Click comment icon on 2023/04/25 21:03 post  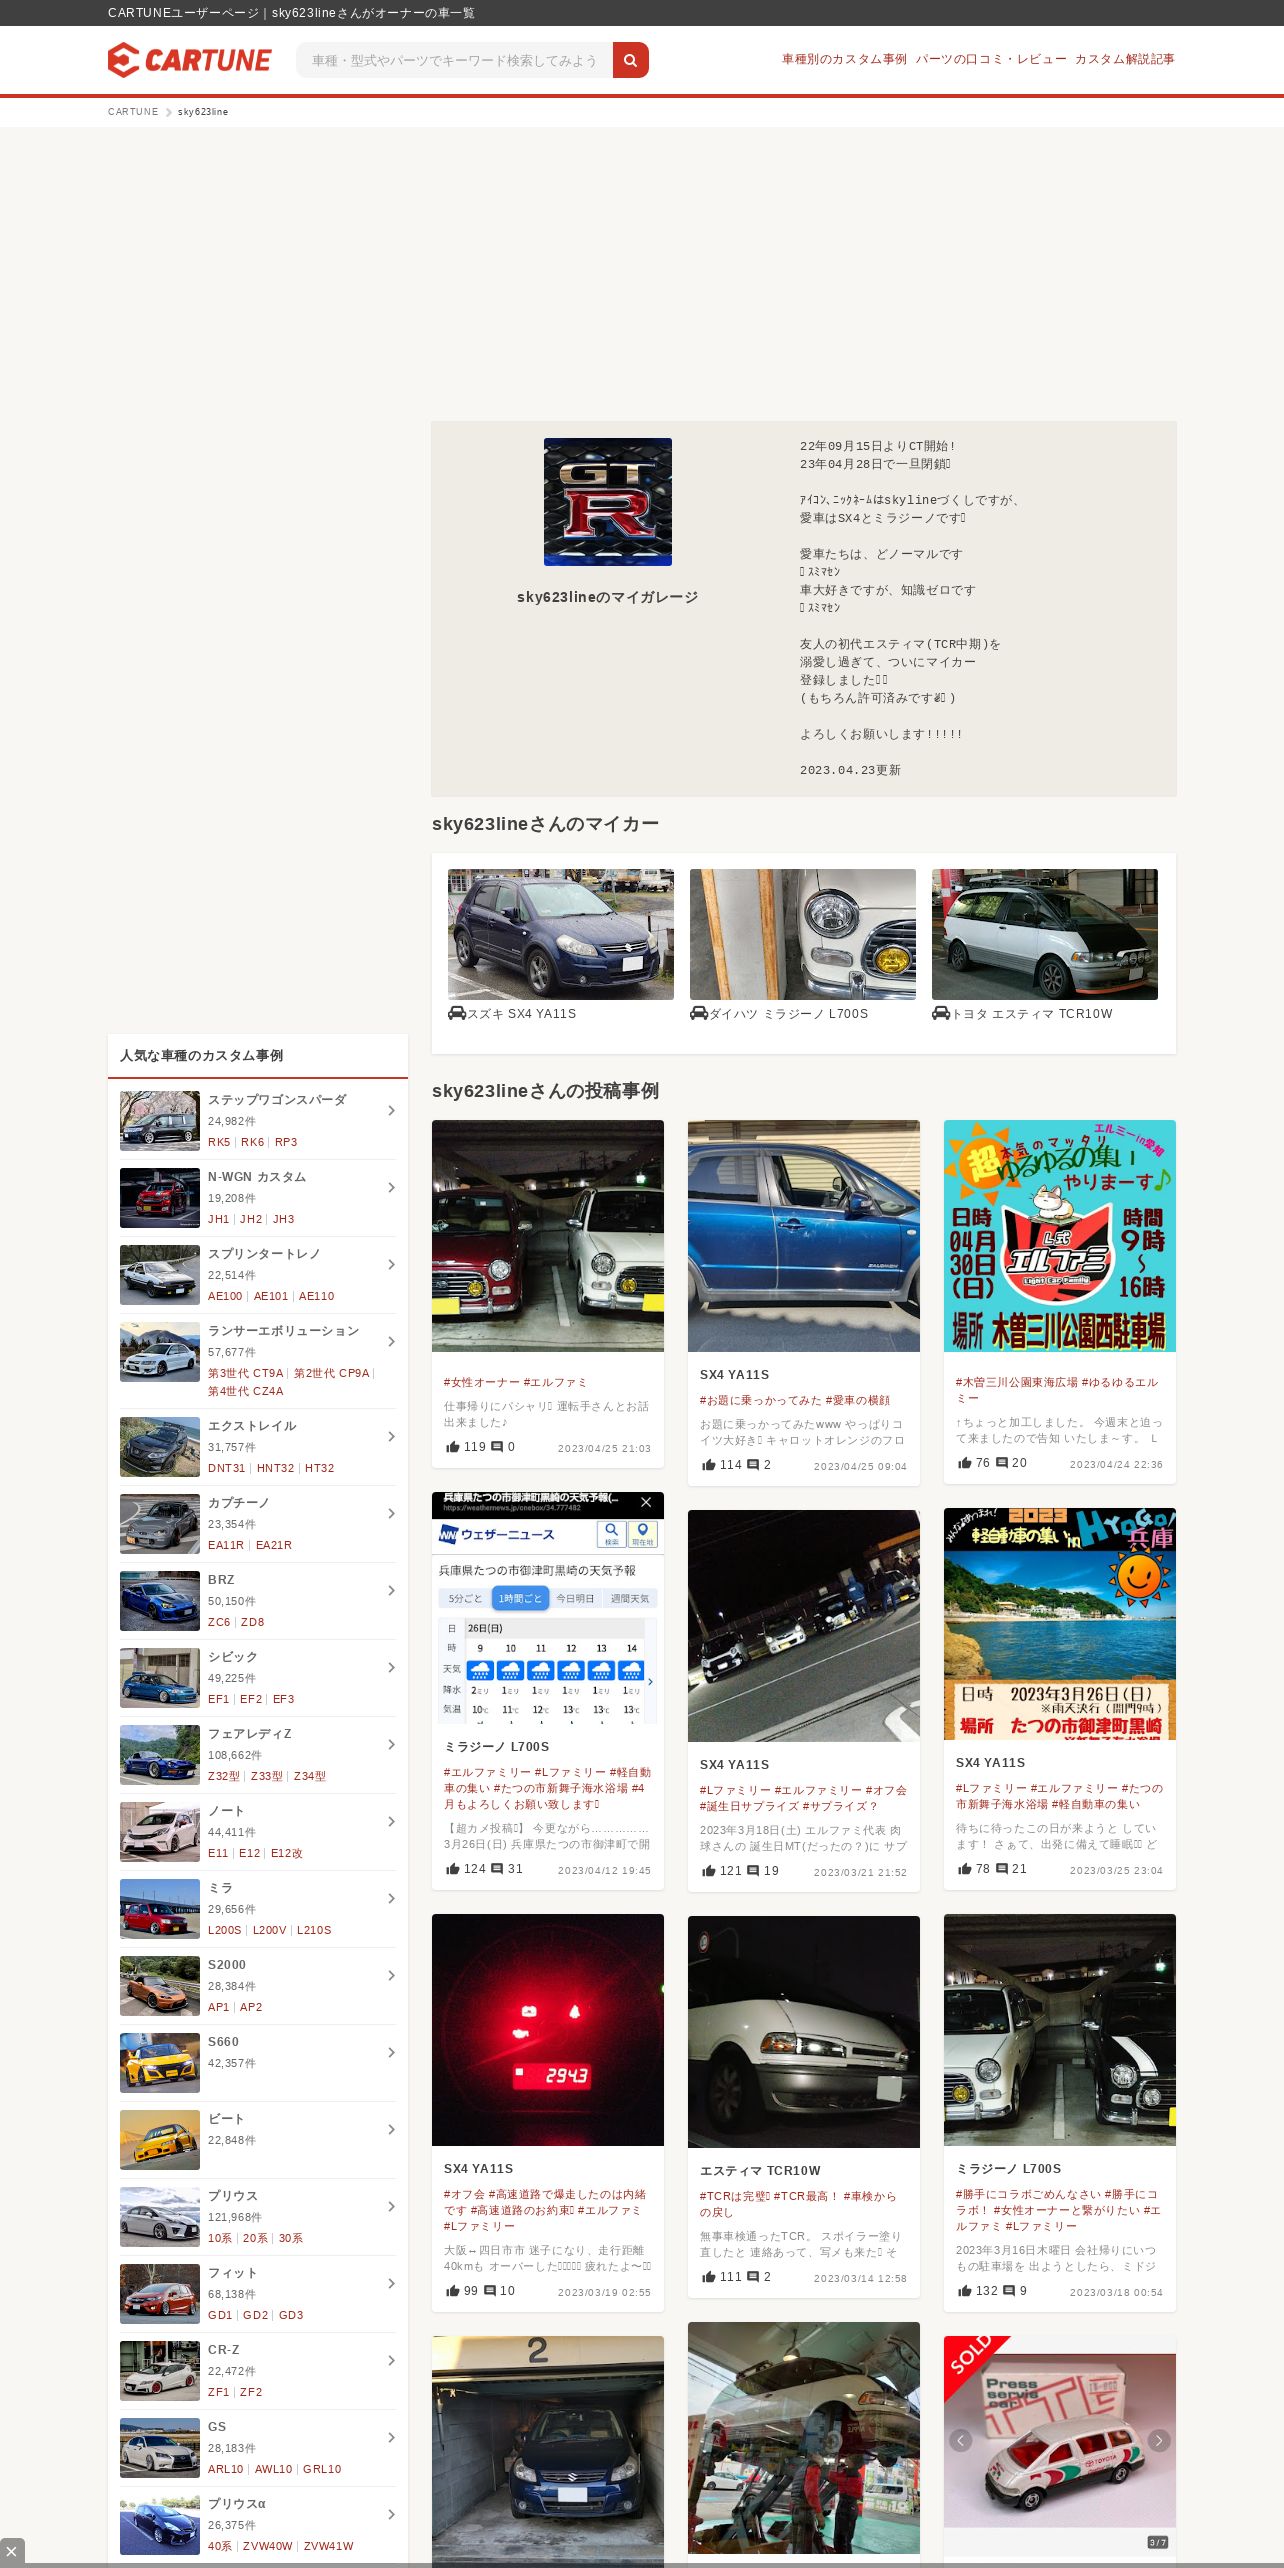(x=497, y=1447)
